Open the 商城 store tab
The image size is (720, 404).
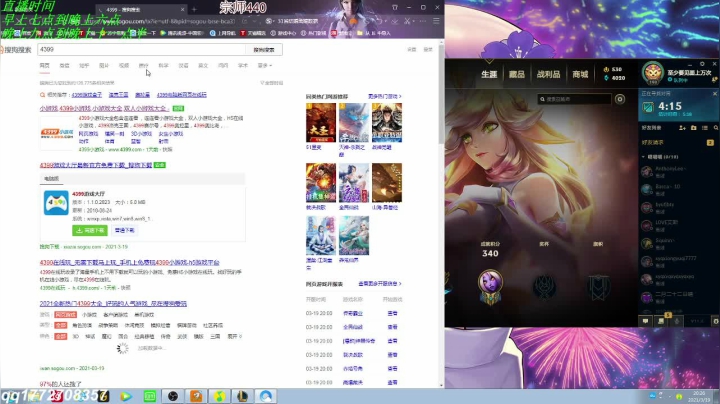click(x=580, y=74)
